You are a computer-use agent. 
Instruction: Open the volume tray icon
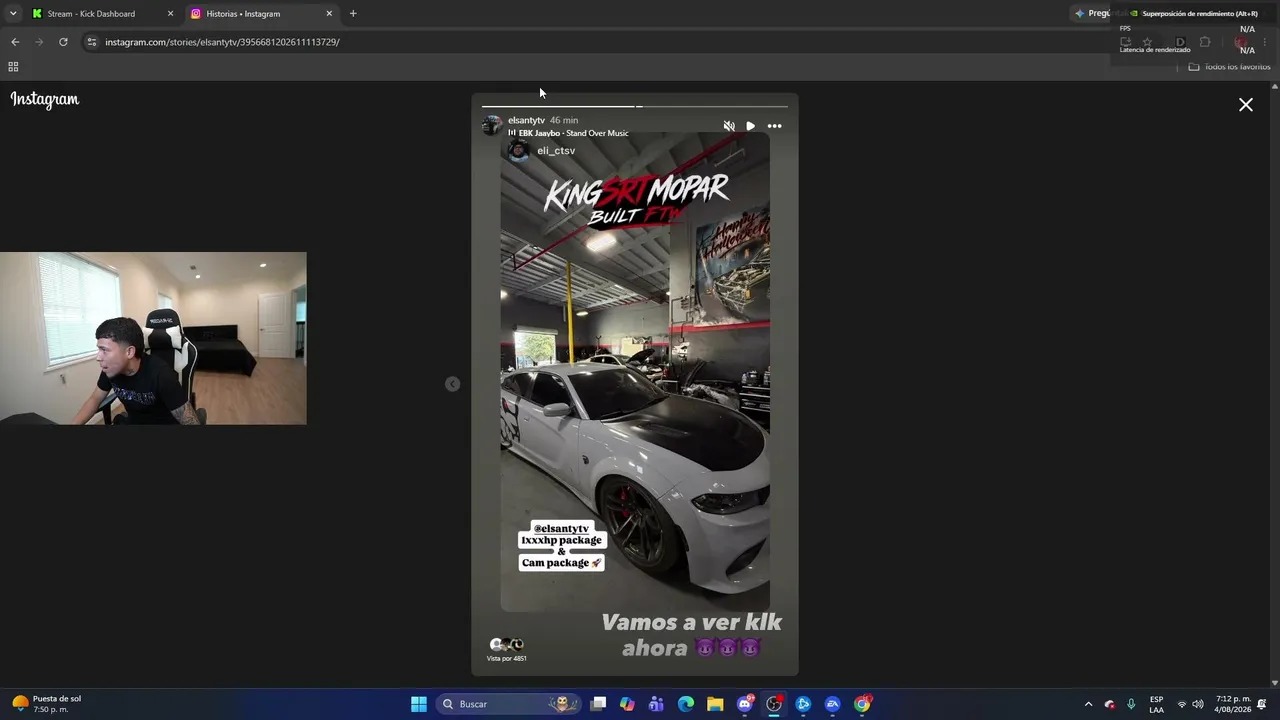pyautogui.click(x=1198, y=704)
